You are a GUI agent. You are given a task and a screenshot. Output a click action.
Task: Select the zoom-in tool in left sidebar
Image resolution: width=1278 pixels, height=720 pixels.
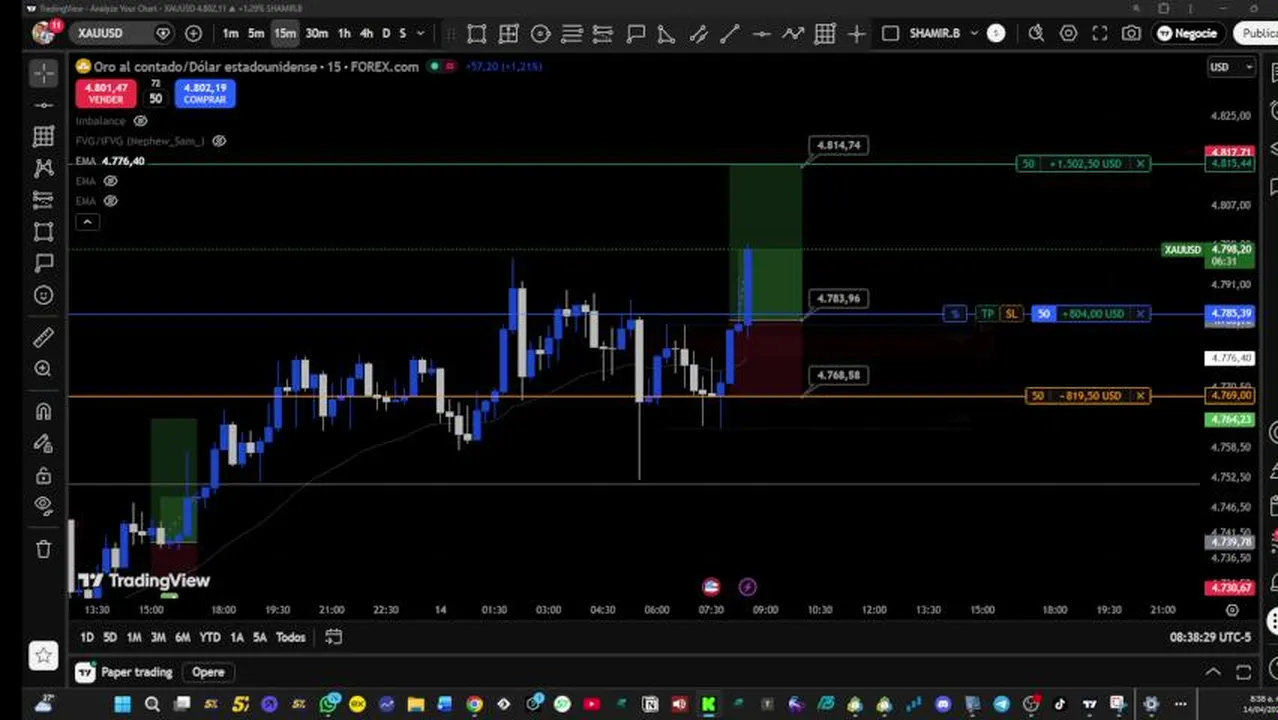[x=43, y=369]
